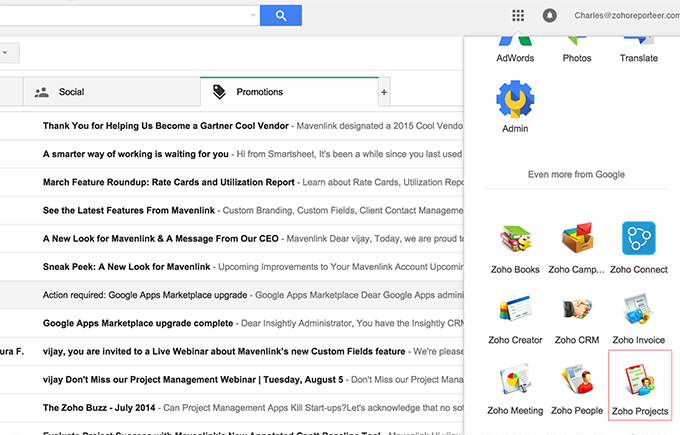Image resolution: width=680 pixels, height=435 pixels.
Task: Open the Google apps grid launcher
Action: point(518,16)
